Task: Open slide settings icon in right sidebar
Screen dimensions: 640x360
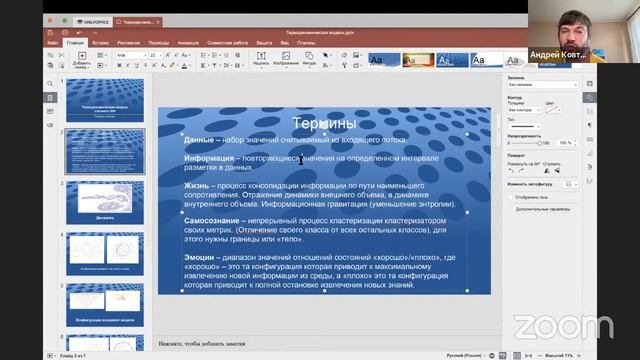Action: 590,84
